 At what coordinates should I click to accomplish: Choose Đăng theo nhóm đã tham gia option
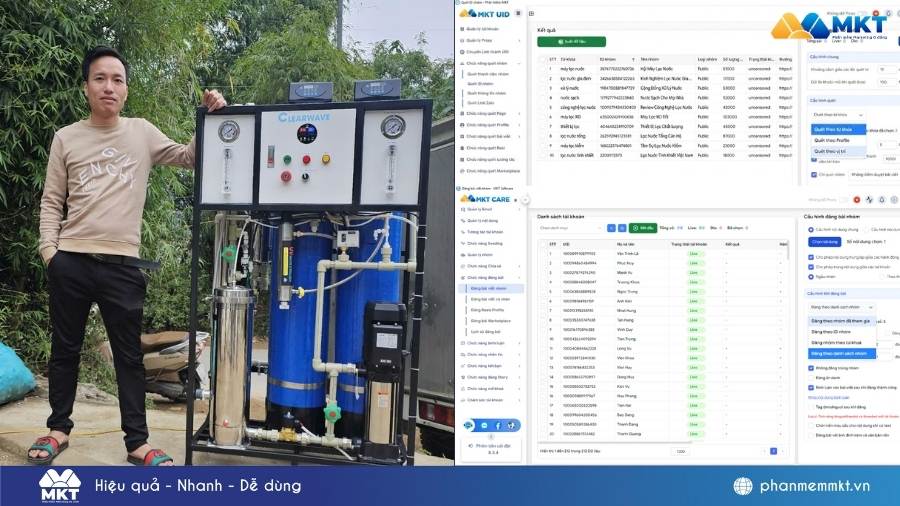(841, 321)
